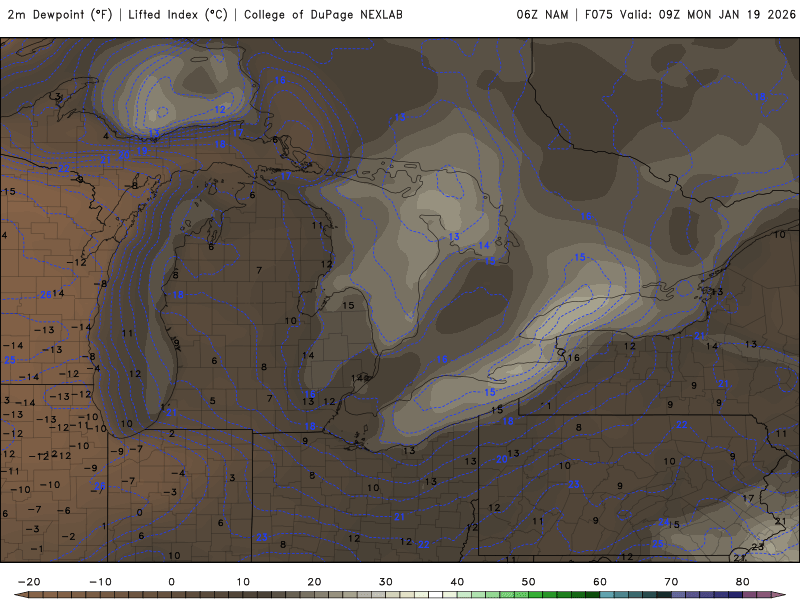Screen dimensions: 800x600
Task: Click the '80' label on the color bar
Action: pos(743,582)
